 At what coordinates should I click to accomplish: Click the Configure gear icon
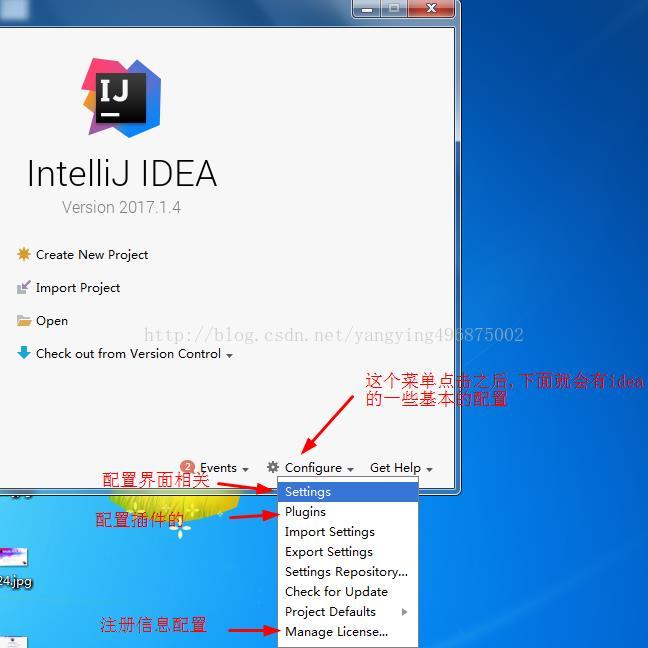pyautogui.click(x=273, y=467)
